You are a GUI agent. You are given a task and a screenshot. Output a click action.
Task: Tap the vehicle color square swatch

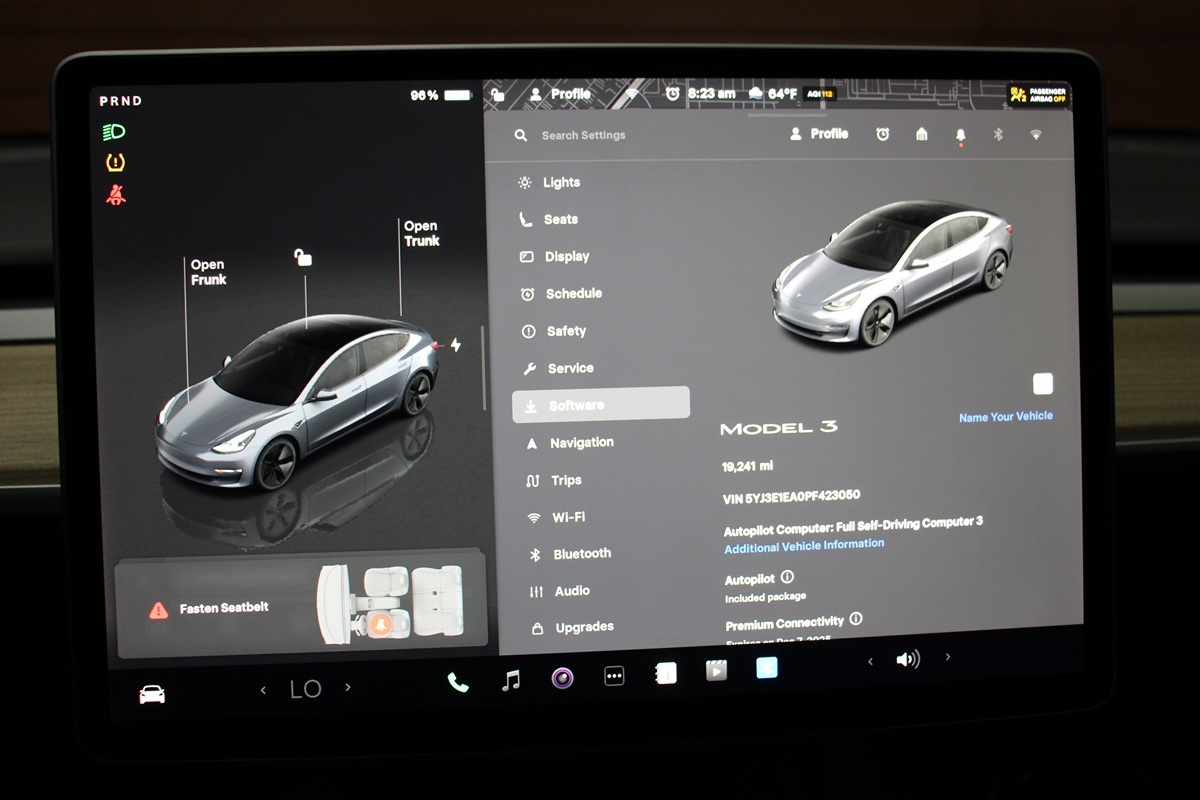click(x=1042, y=384)
